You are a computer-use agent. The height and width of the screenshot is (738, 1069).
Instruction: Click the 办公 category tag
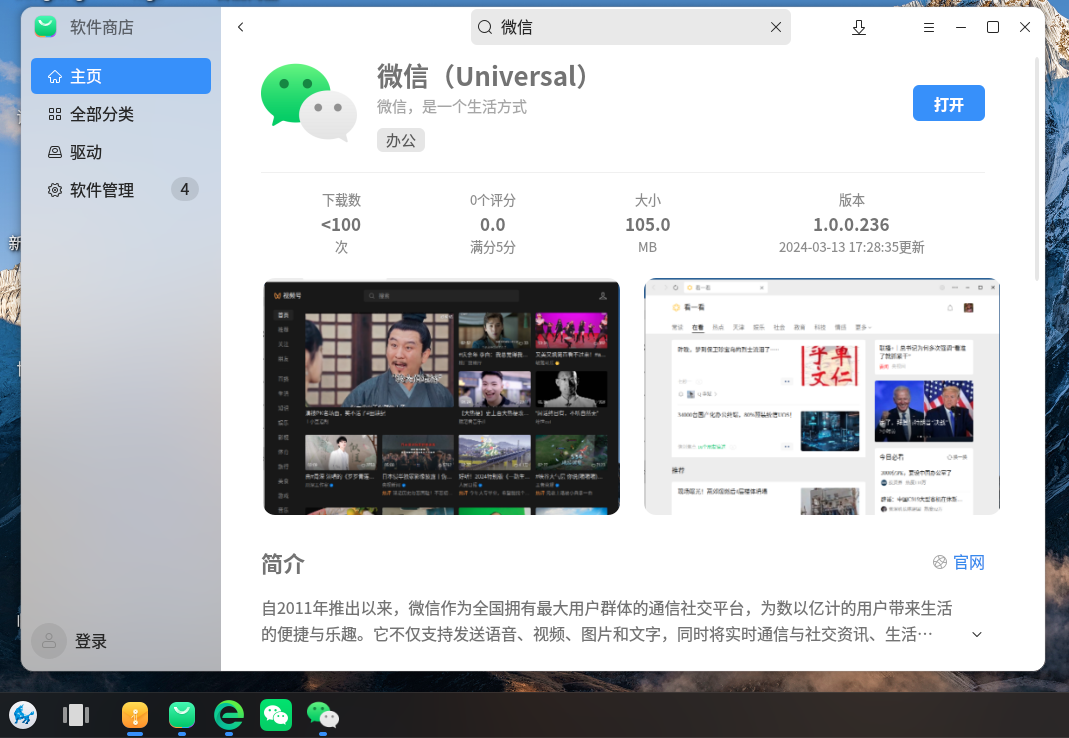click(401, 140)
